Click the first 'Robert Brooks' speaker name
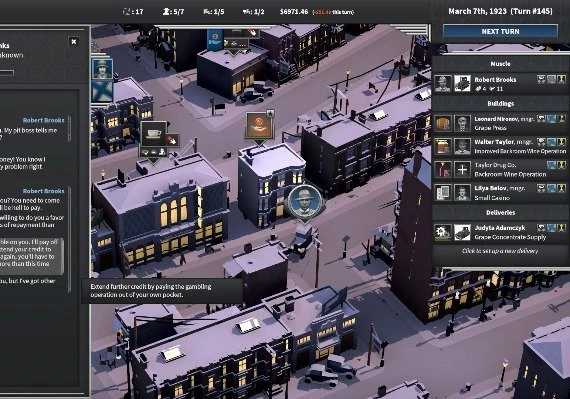570x399 pixels. click(43, 120)
